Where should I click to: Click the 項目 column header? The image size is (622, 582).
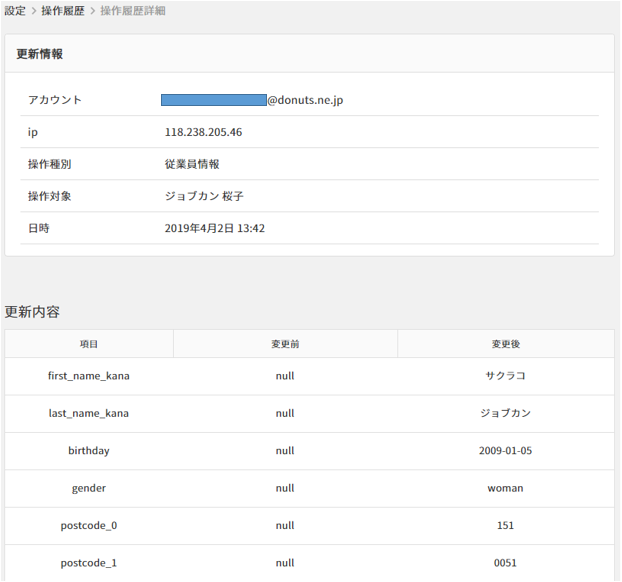89,344
